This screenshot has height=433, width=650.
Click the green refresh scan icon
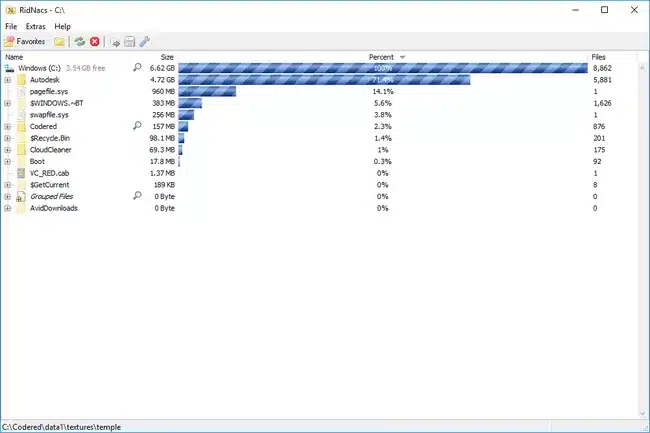coord(80,41)
